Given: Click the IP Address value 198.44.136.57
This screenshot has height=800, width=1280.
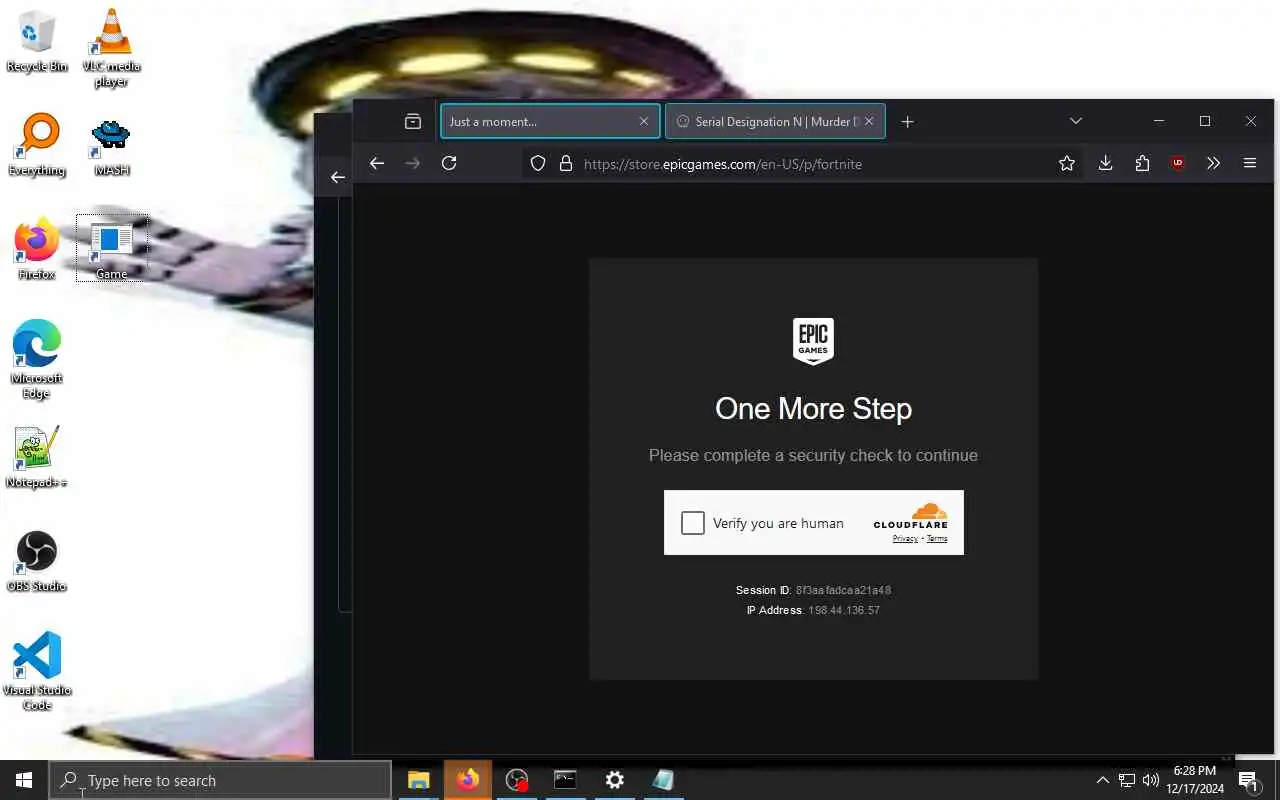Looking at the screenshot, I should pos(844,610).
